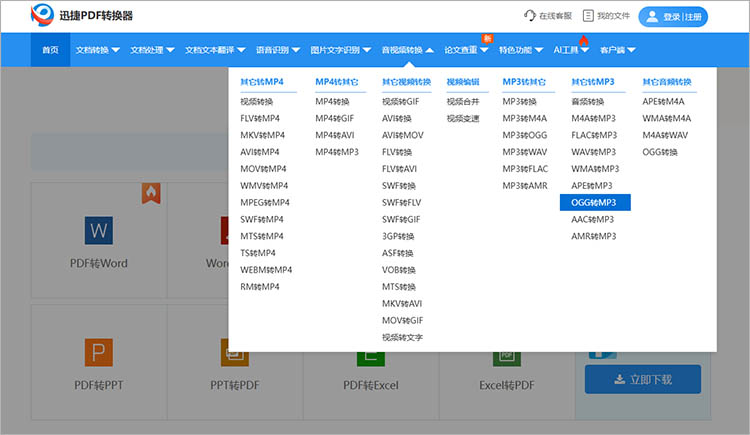Image resolution: width=750 pixels, height=435 pixels.
Task: Select MP4转GIF menu entry
Action: tap(335, 118)
